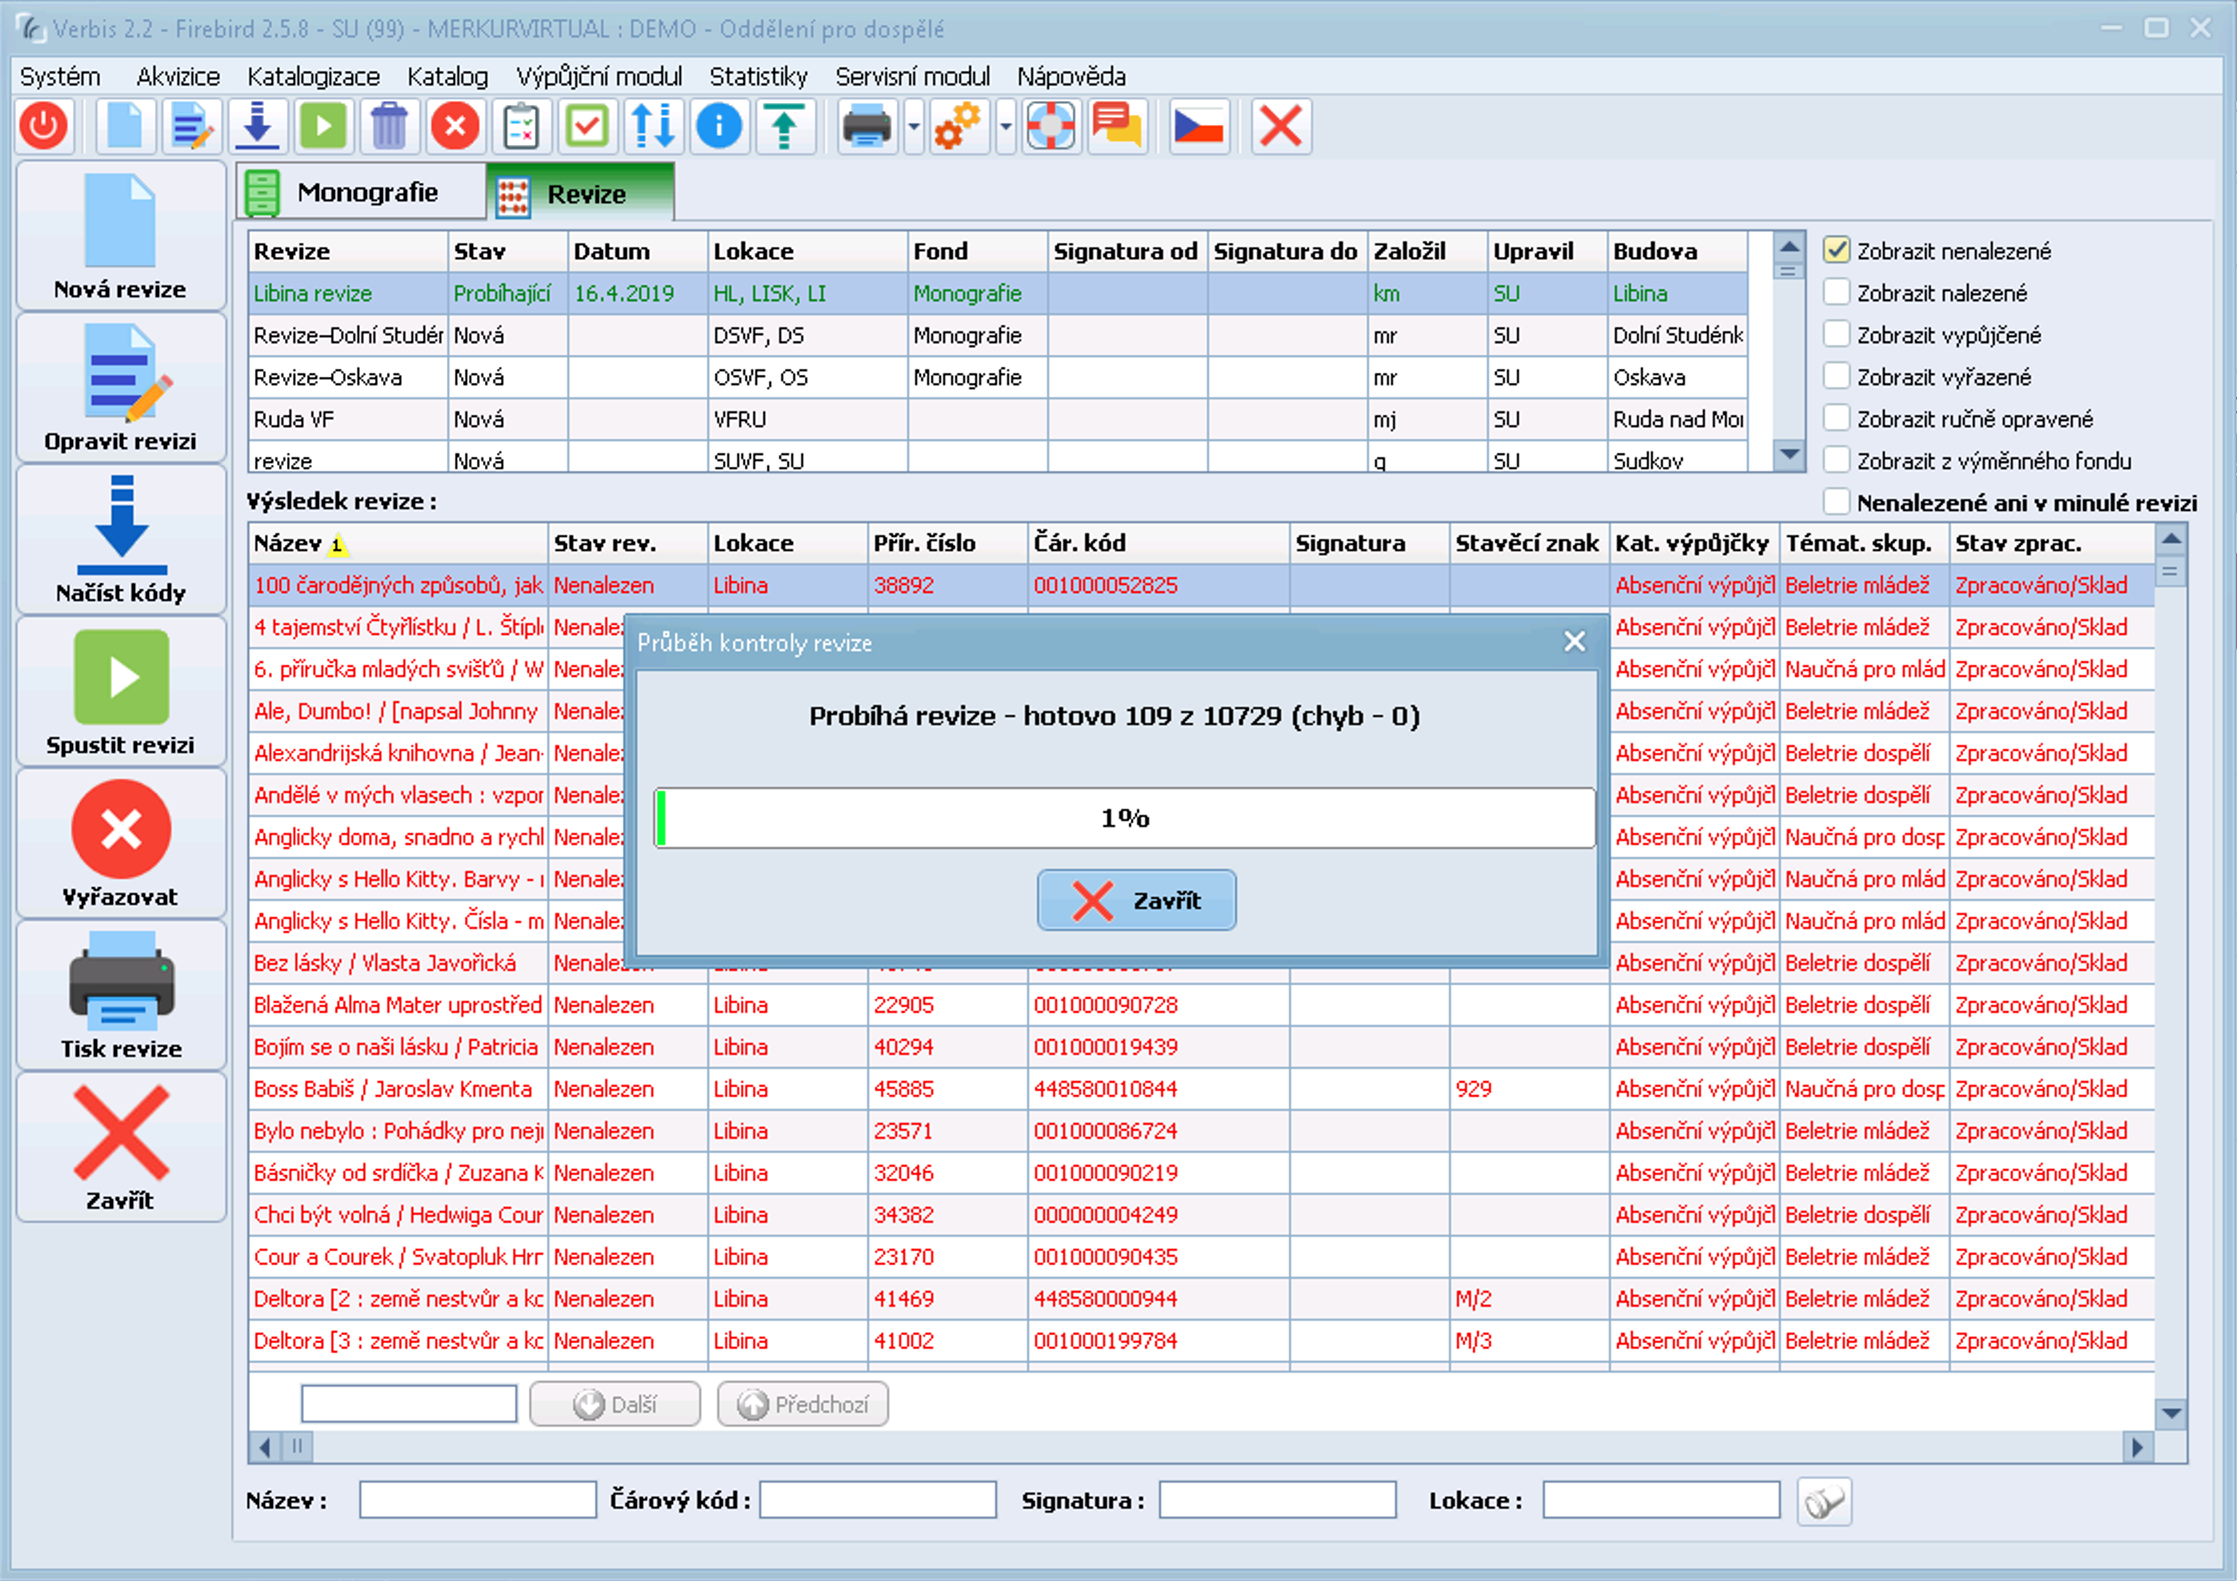Click the orange gears settings toolbar icon

[958, 127]
